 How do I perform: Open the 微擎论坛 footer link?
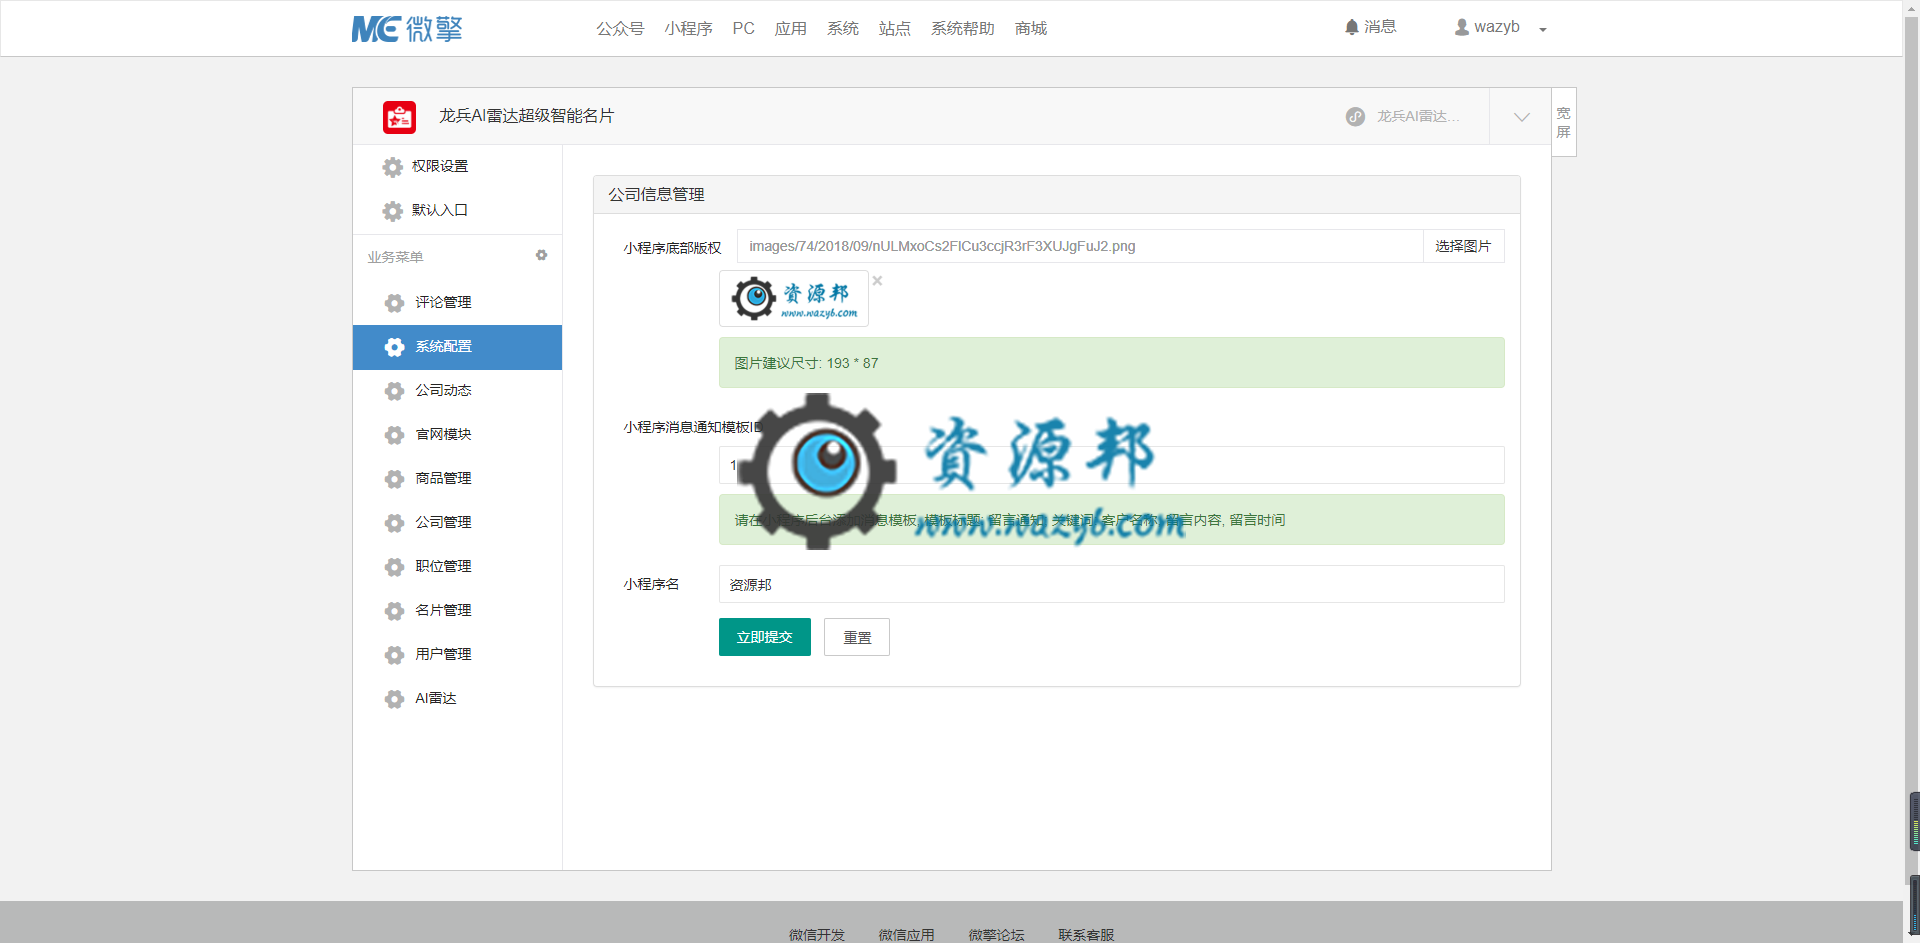pyautogui.click(x=997, y=935)
